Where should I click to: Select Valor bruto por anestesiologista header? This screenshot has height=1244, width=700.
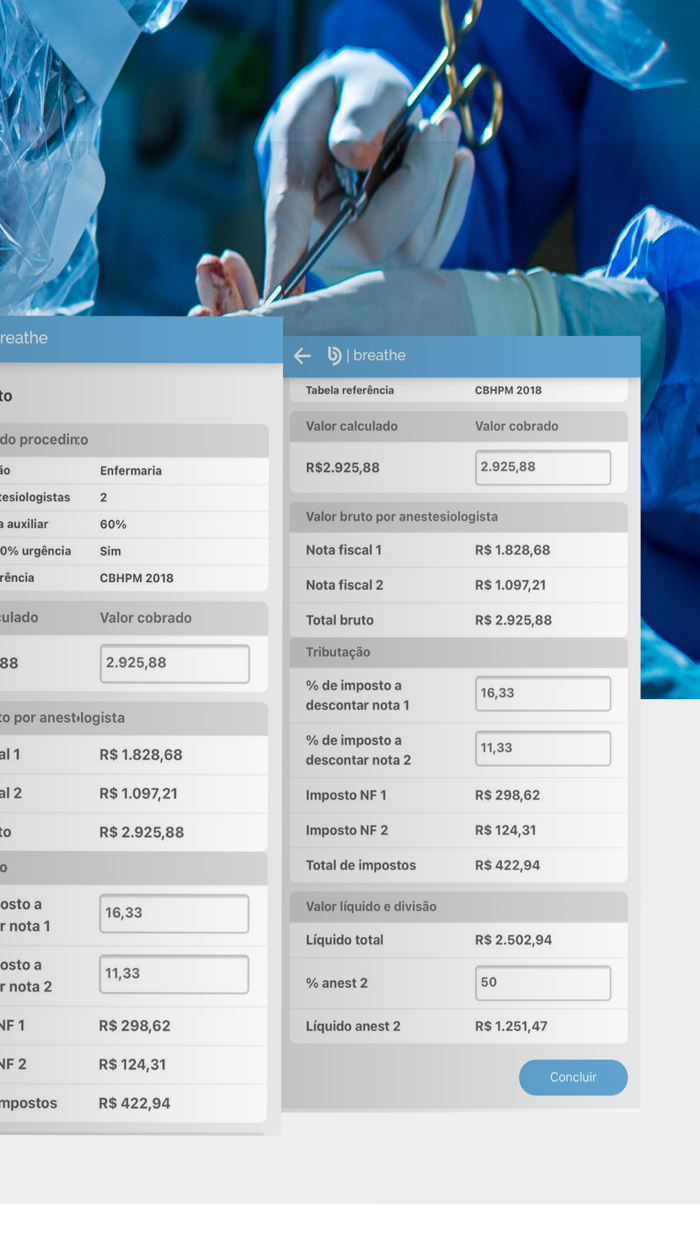[458, 517]
